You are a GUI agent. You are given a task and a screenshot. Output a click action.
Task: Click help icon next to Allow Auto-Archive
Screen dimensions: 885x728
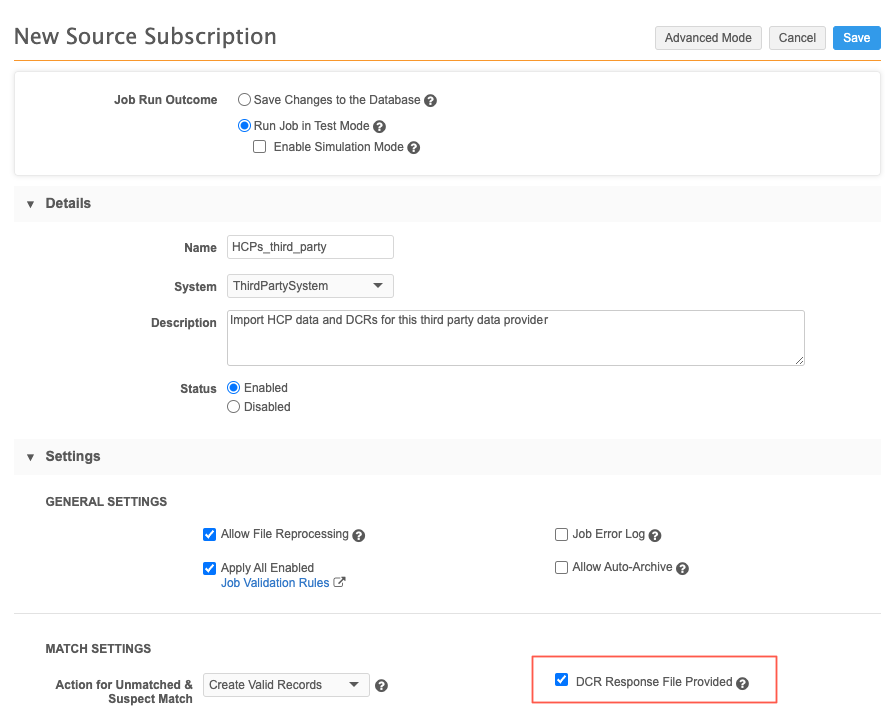[682, 569]
